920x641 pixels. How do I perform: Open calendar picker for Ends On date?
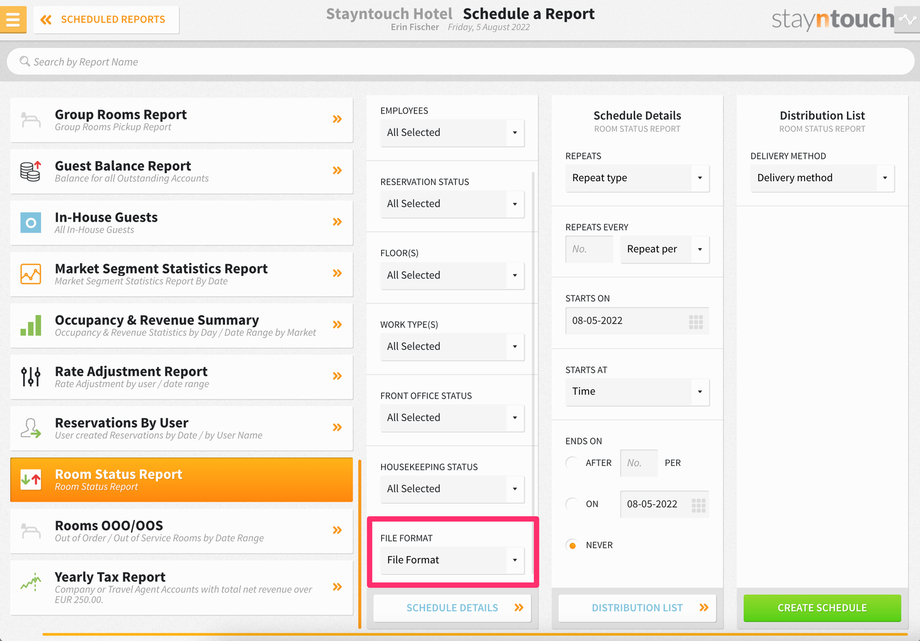698,505
